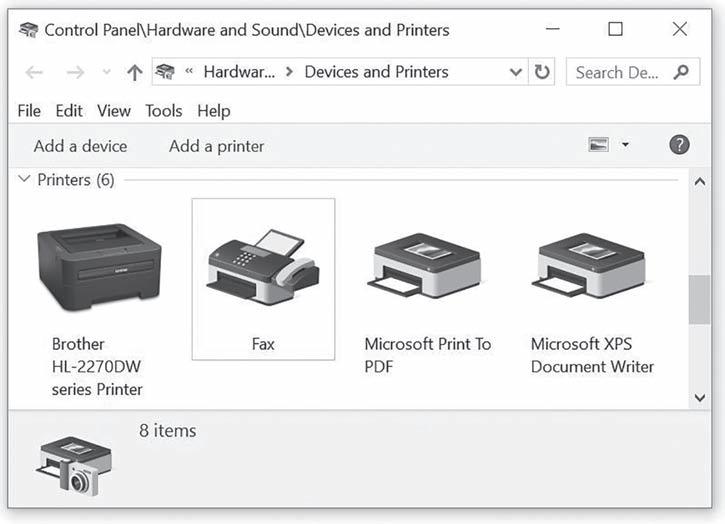Viewport: 725px width, 524px height.
Task: Click the Microsoft Print To PDF label
Action: [428, 355]
